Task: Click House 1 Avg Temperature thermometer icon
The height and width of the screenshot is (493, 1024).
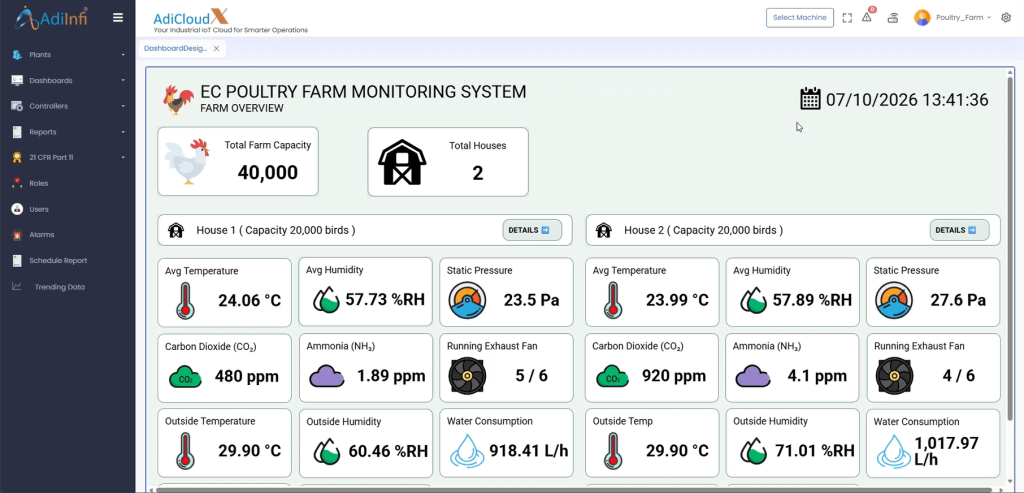Action: pos(185,301)
